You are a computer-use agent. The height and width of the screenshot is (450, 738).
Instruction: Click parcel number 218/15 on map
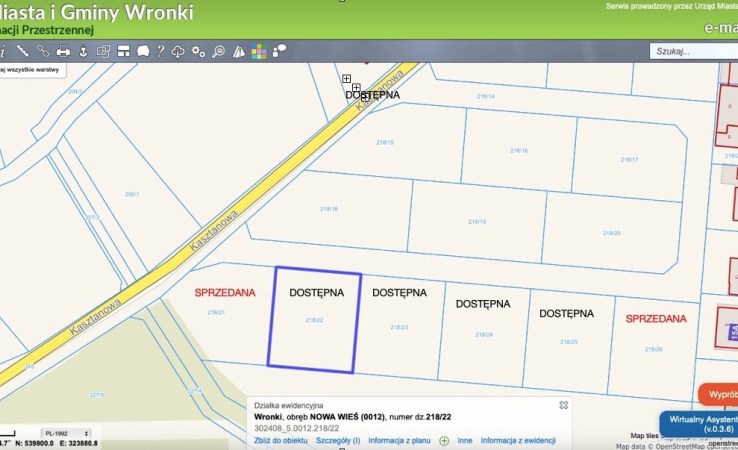pos(385,142)
